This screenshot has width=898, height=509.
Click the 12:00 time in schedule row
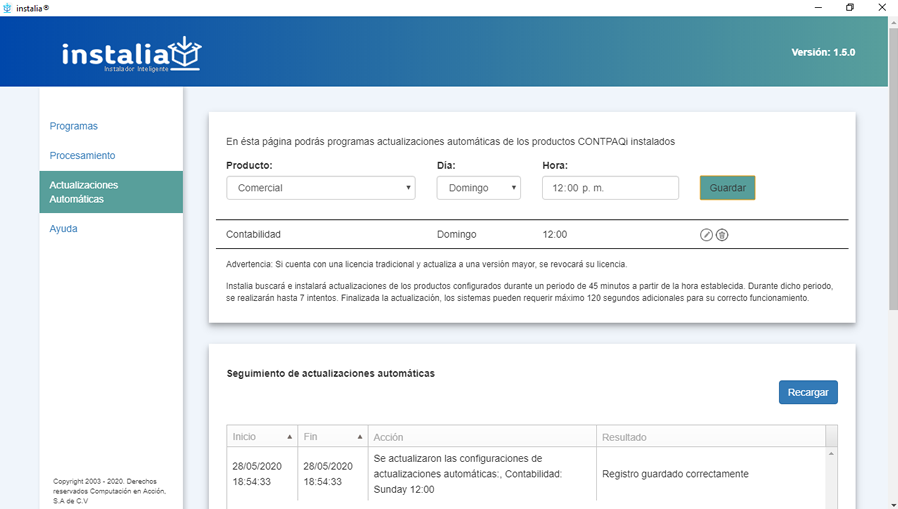[x=554, y=234]
